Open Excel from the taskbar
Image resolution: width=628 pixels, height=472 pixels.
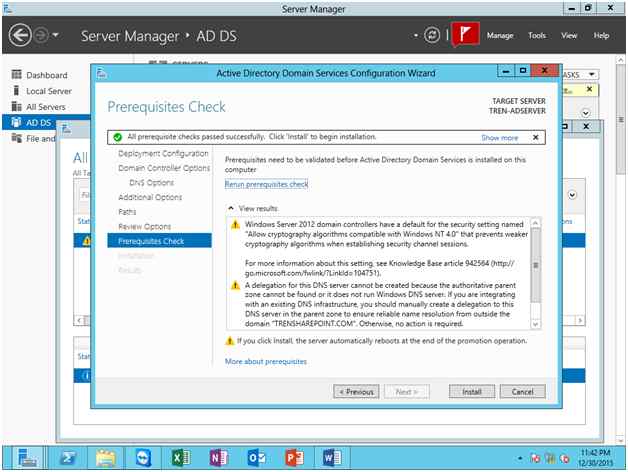click(x=181, y=458)
